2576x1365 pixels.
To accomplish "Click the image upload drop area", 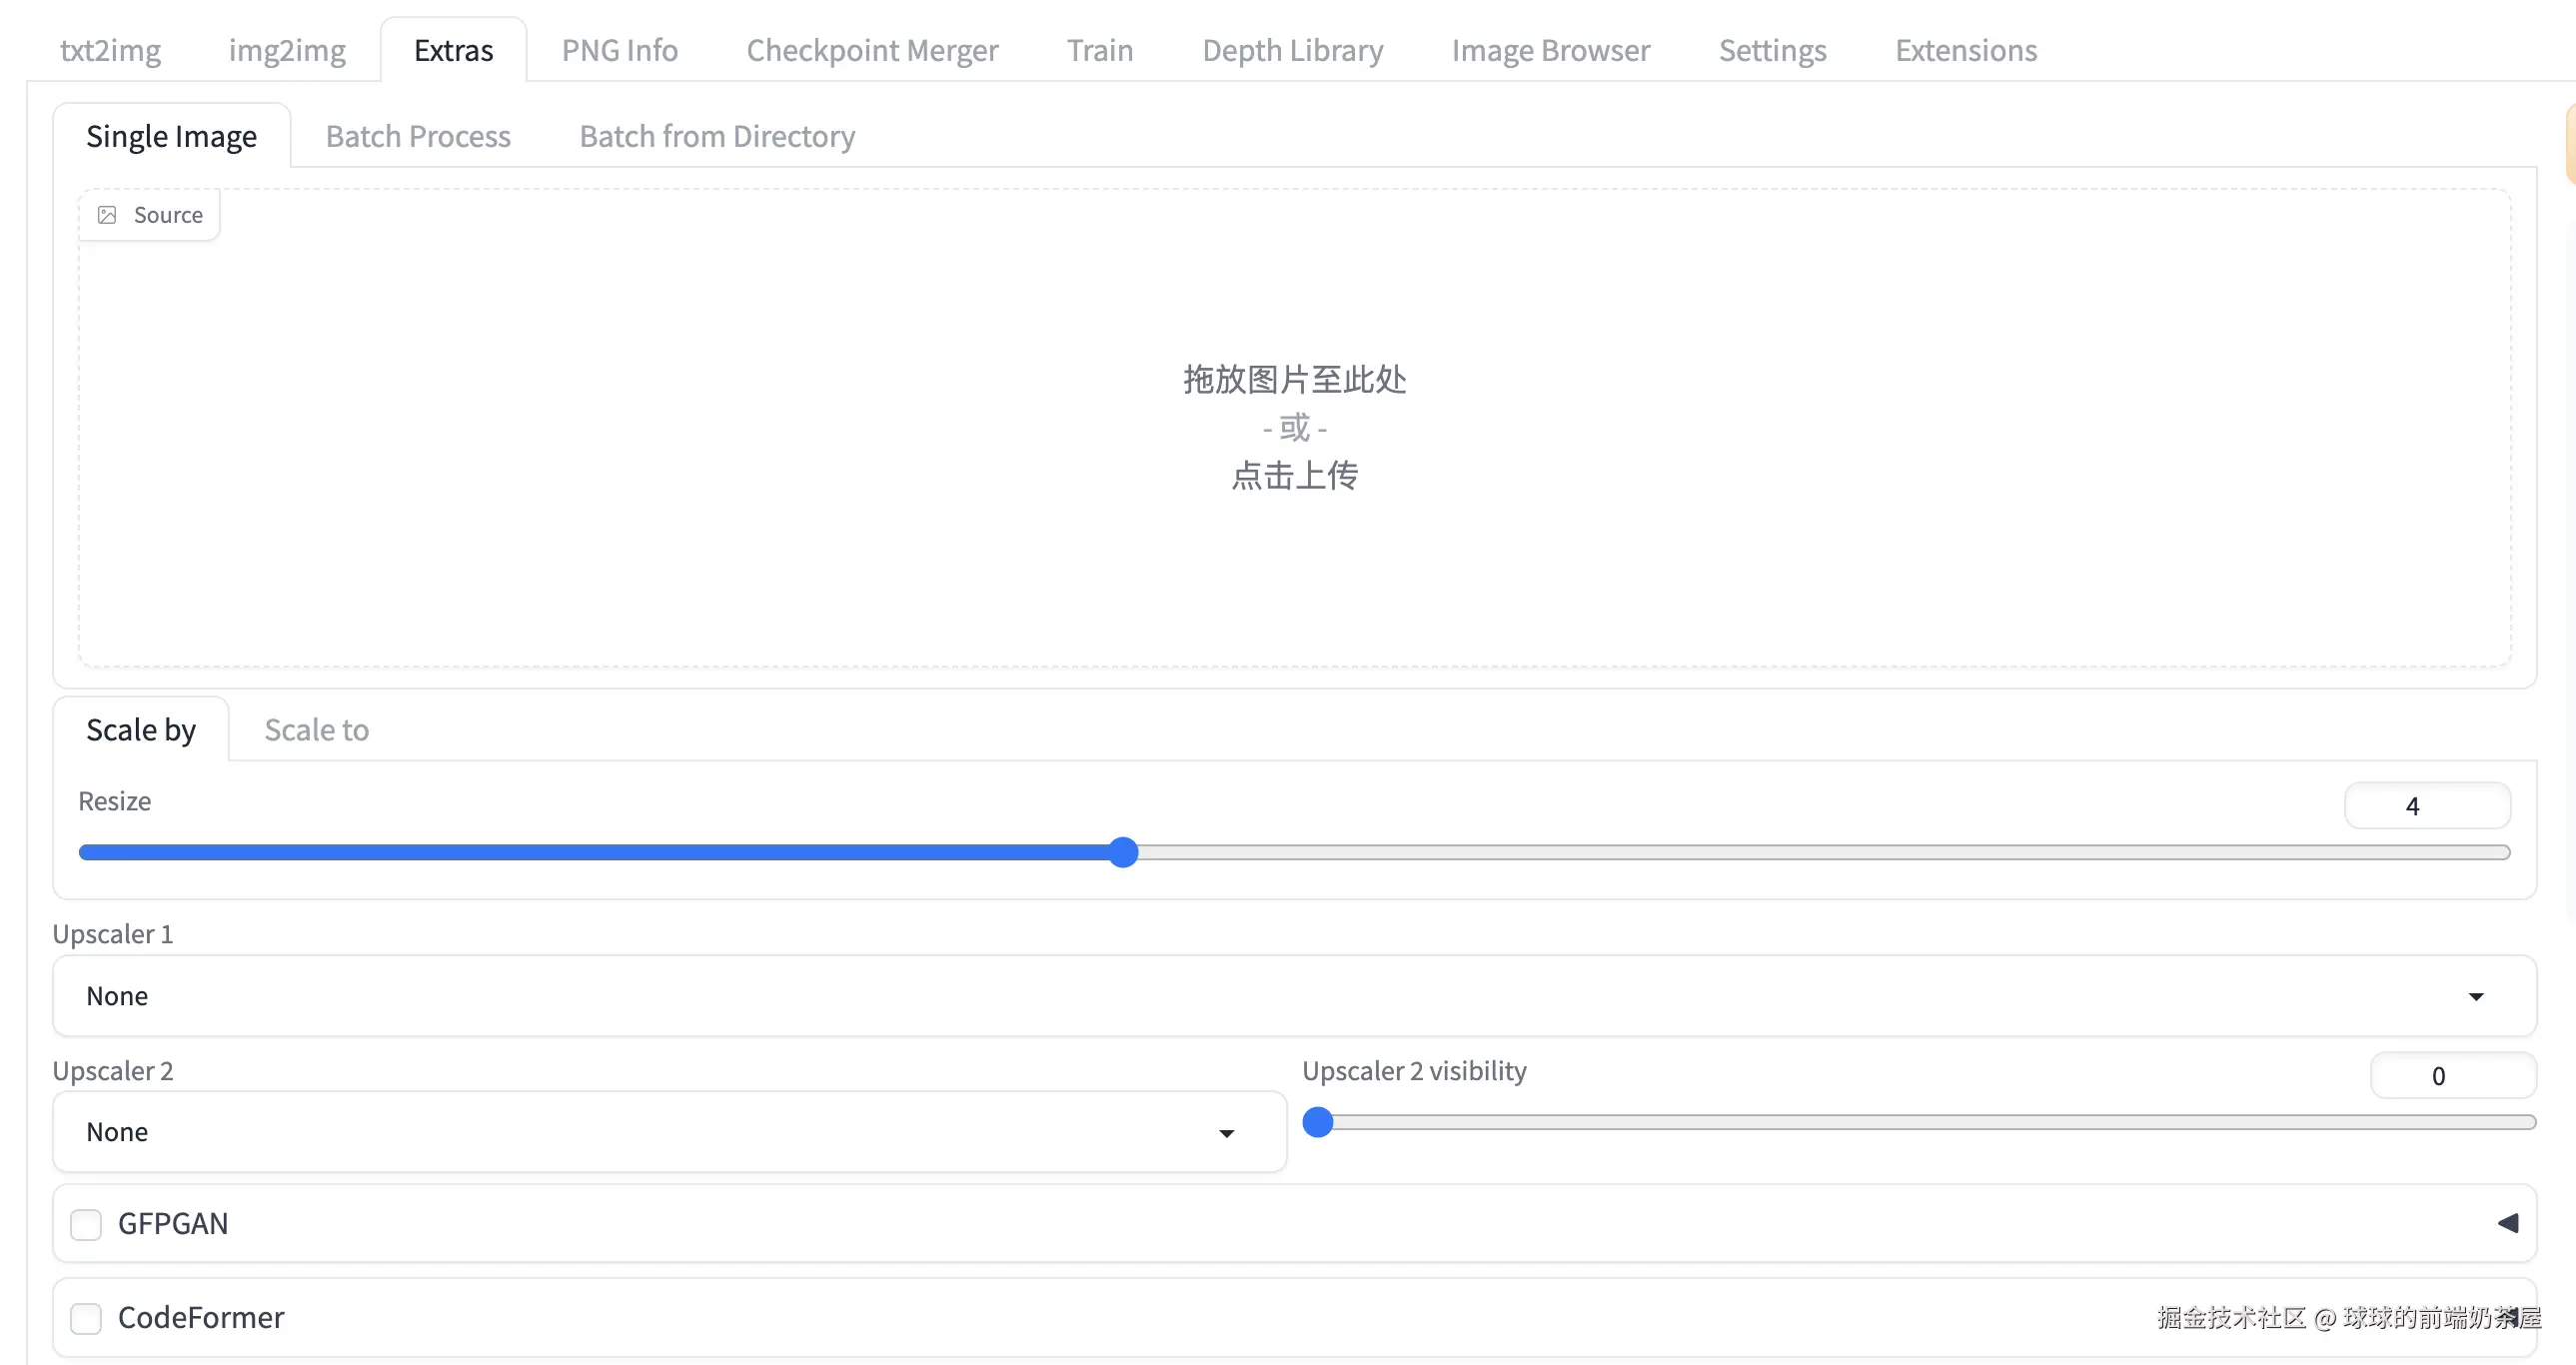I will pos(1294,428).
